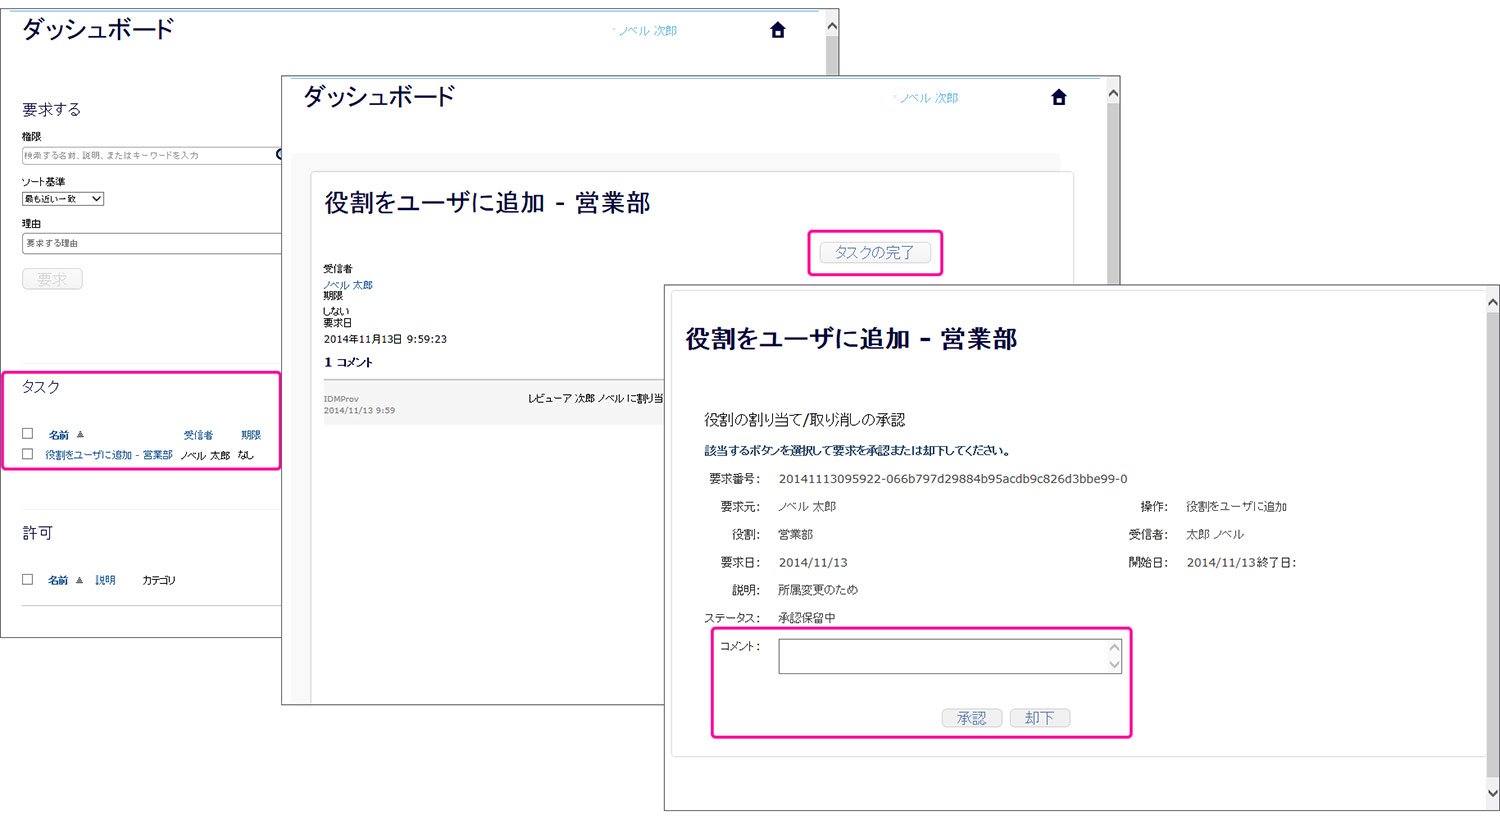Sort tasks by 受信者 column
Image resolution: width=1500 pixels, height=820 pixels.
coord(198,435)
